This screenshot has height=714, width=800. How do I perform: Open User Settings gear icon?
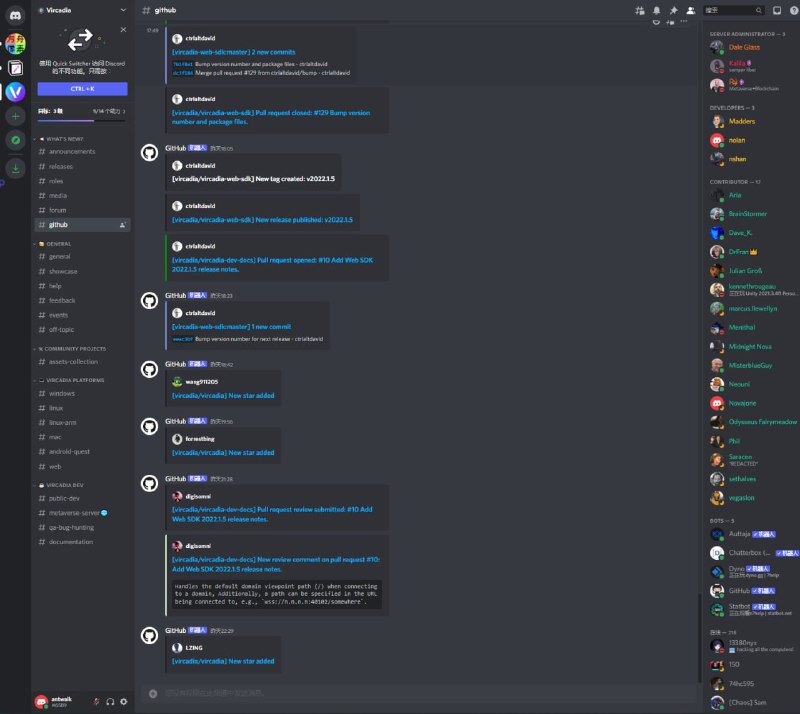pyautogui.click(x=123, y=702)
